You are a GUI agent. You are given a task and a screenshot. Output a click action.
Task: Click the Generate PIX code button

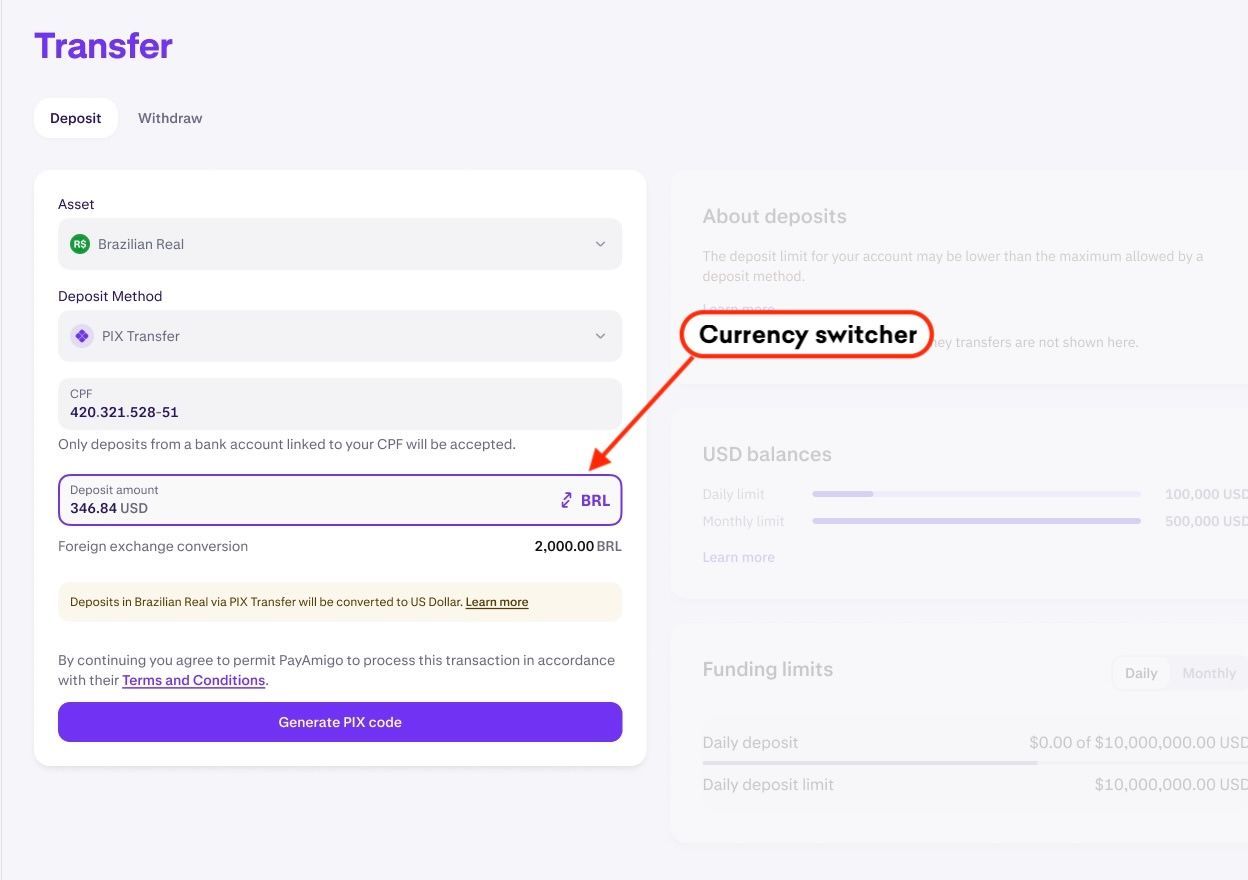coord(340,721)
